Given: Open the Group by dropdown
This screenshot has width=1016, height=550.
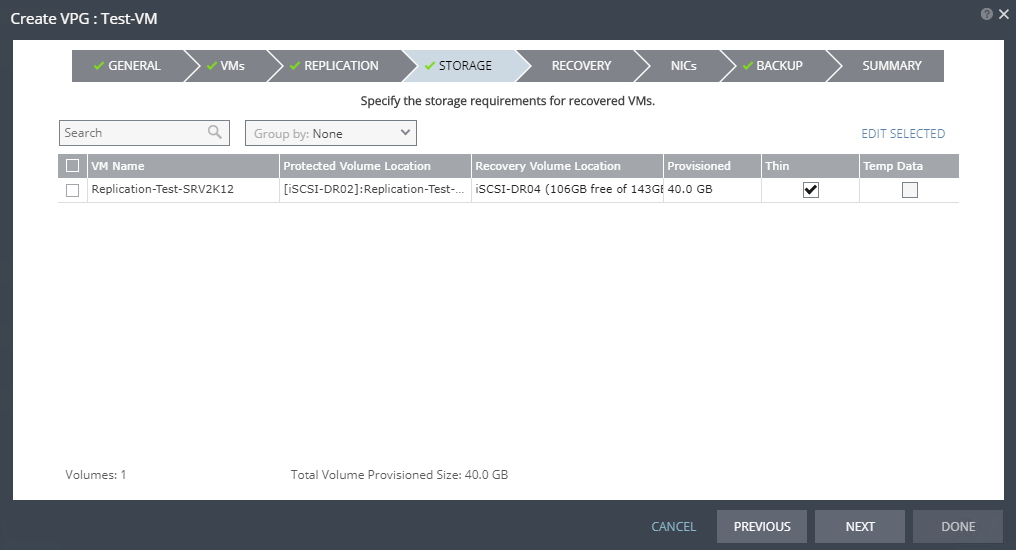Looking at the screenshot, I should click(x=331, y=133).
